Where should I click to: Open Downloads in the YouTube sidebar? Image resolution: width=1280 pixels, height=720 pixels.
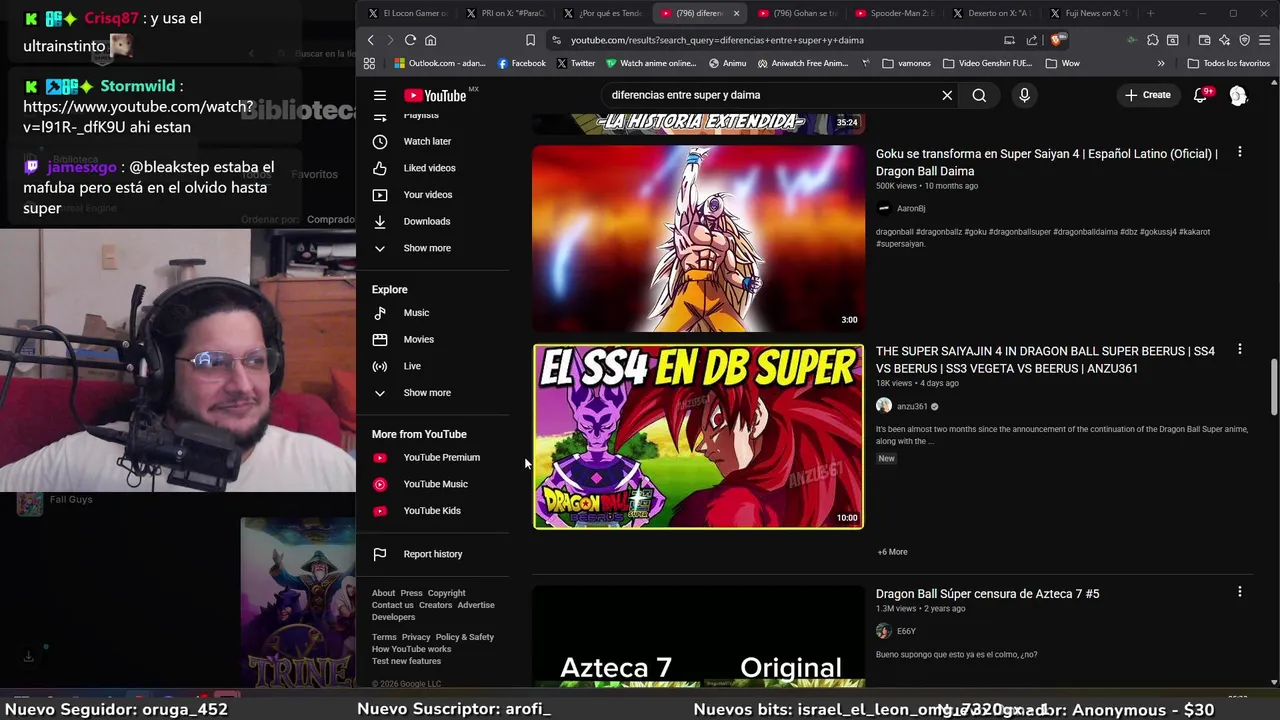tap(426, 221)
